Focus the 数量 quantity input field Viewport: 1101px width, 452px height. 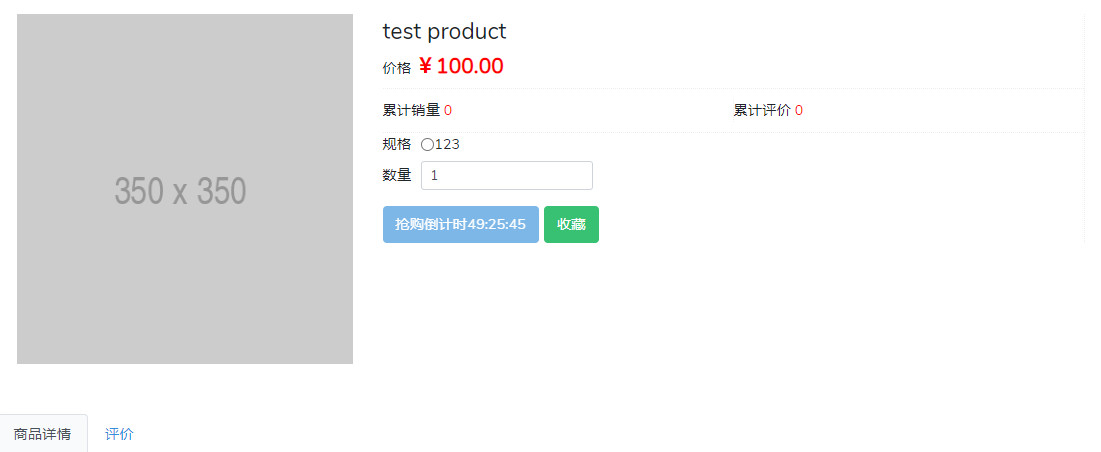(506, 175)
